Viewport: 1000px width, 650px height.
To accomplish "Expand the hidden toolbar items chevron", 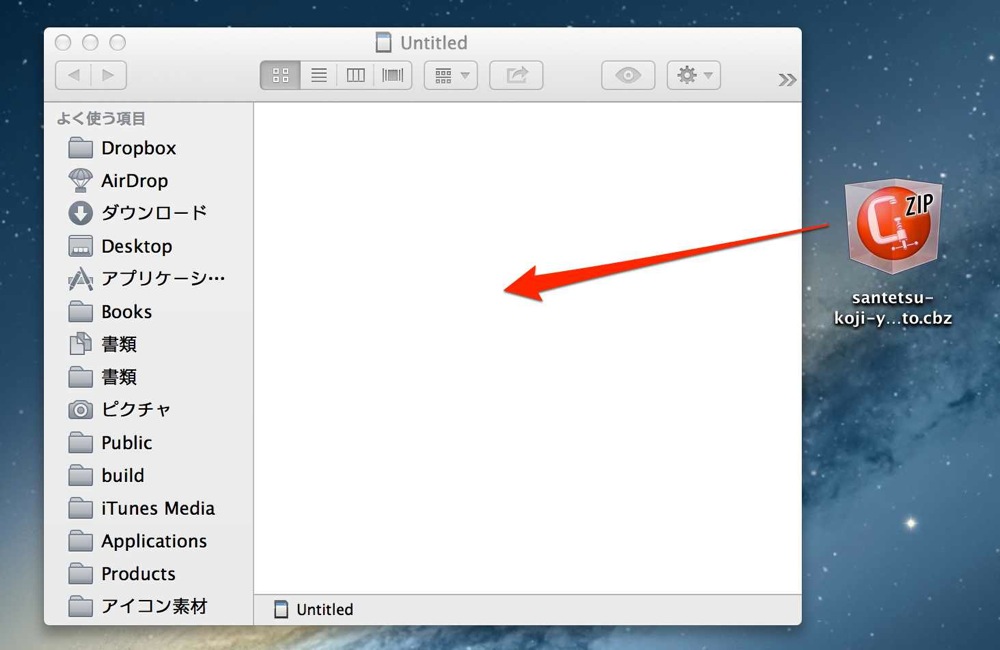I will pyautogui.click(x=787, y=80).
